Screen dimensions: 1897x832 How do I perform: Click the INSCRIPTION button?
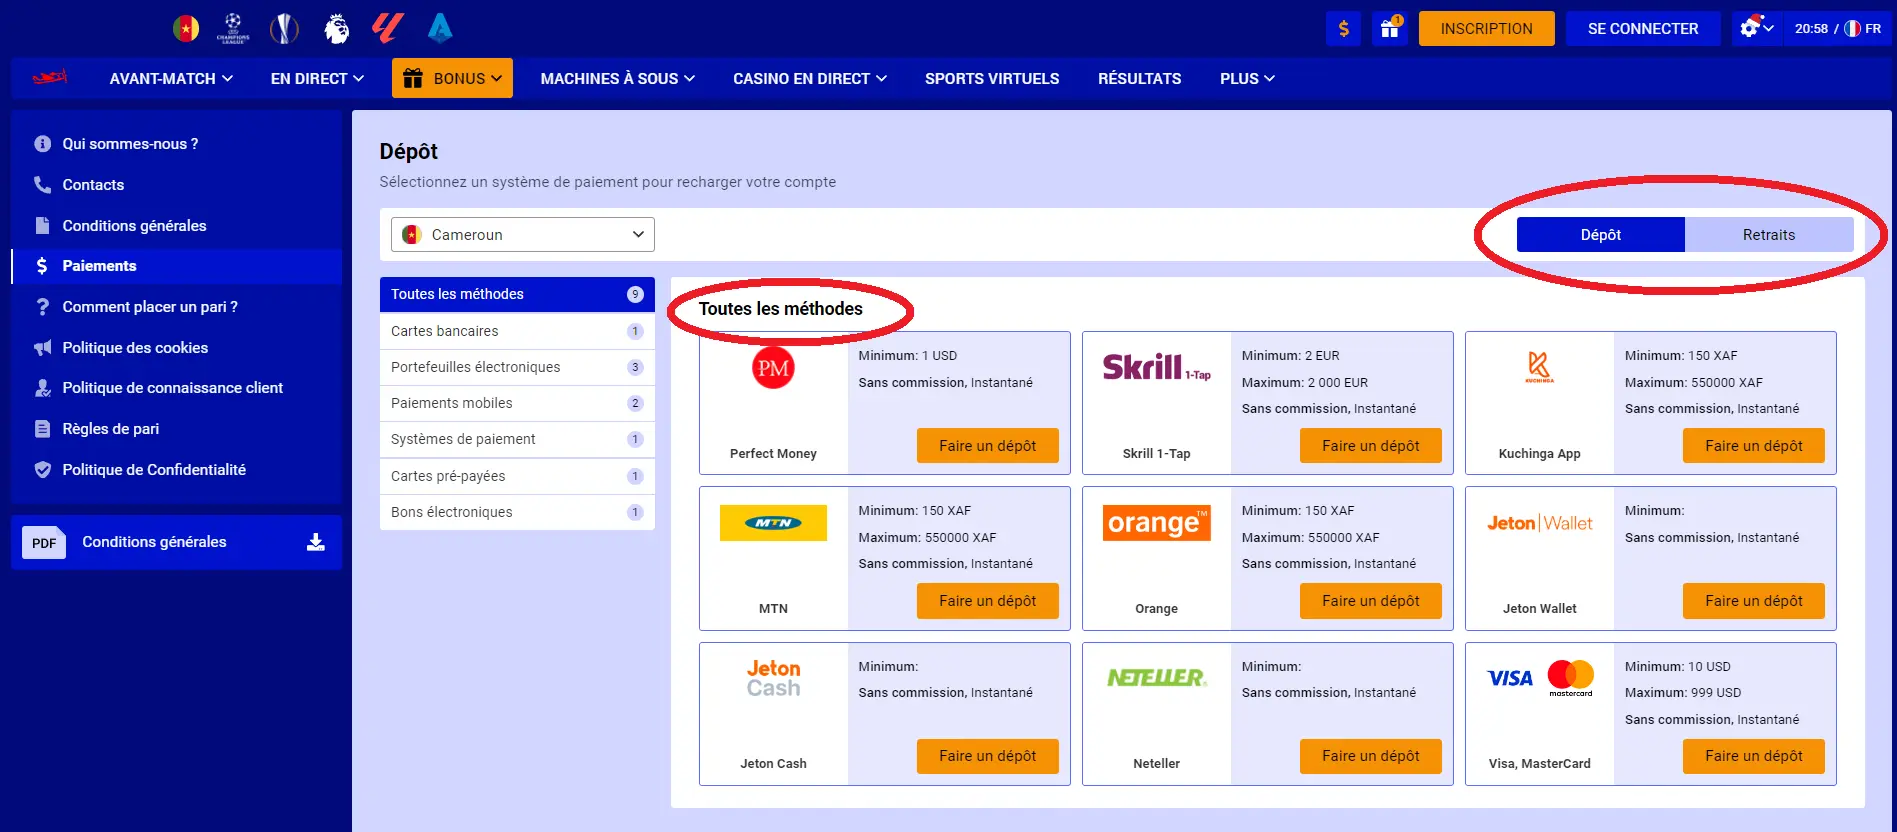(x=1486, y=28)
